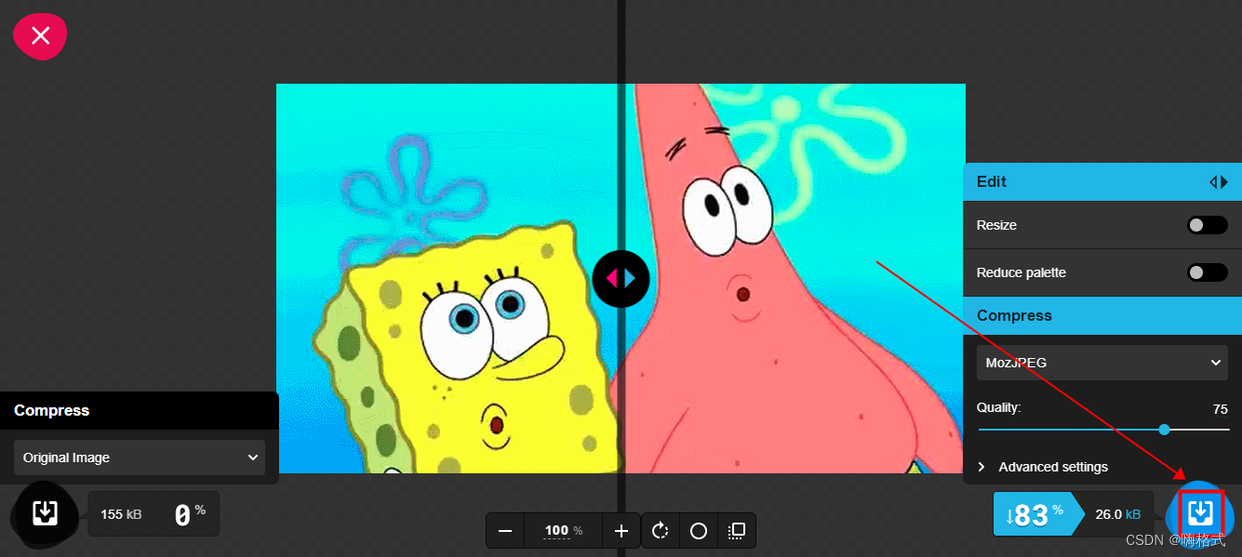Viewport: 1242px width, 557px height.
Task: Click the 100% zoom level field
Action: coord(563,531)
